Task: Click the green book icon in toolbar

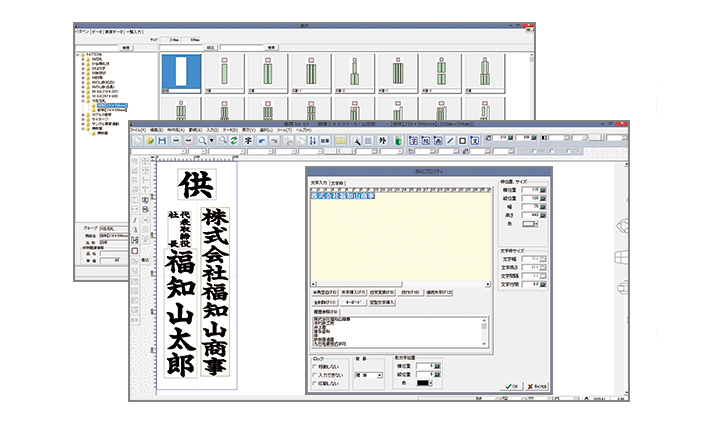Action: click(x=398, y=141)
